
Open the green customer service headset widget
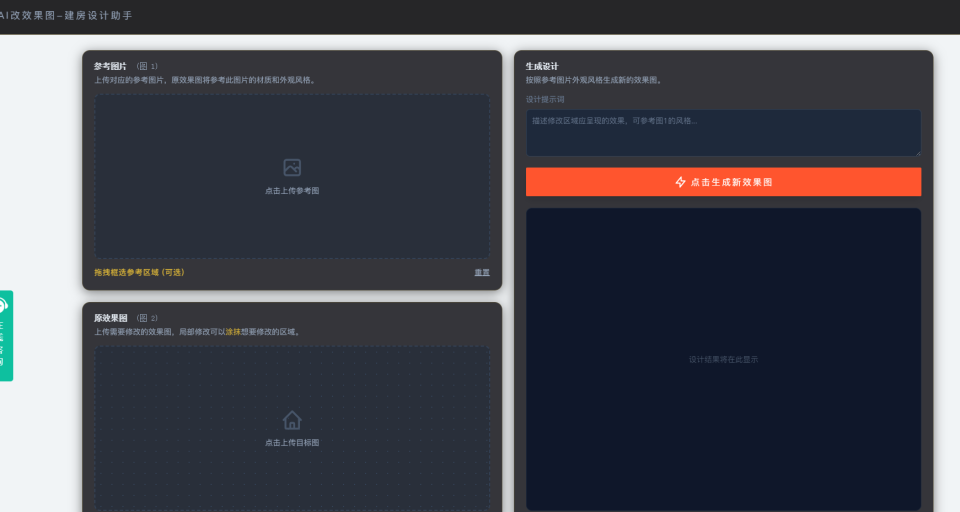tap(5, 336)
